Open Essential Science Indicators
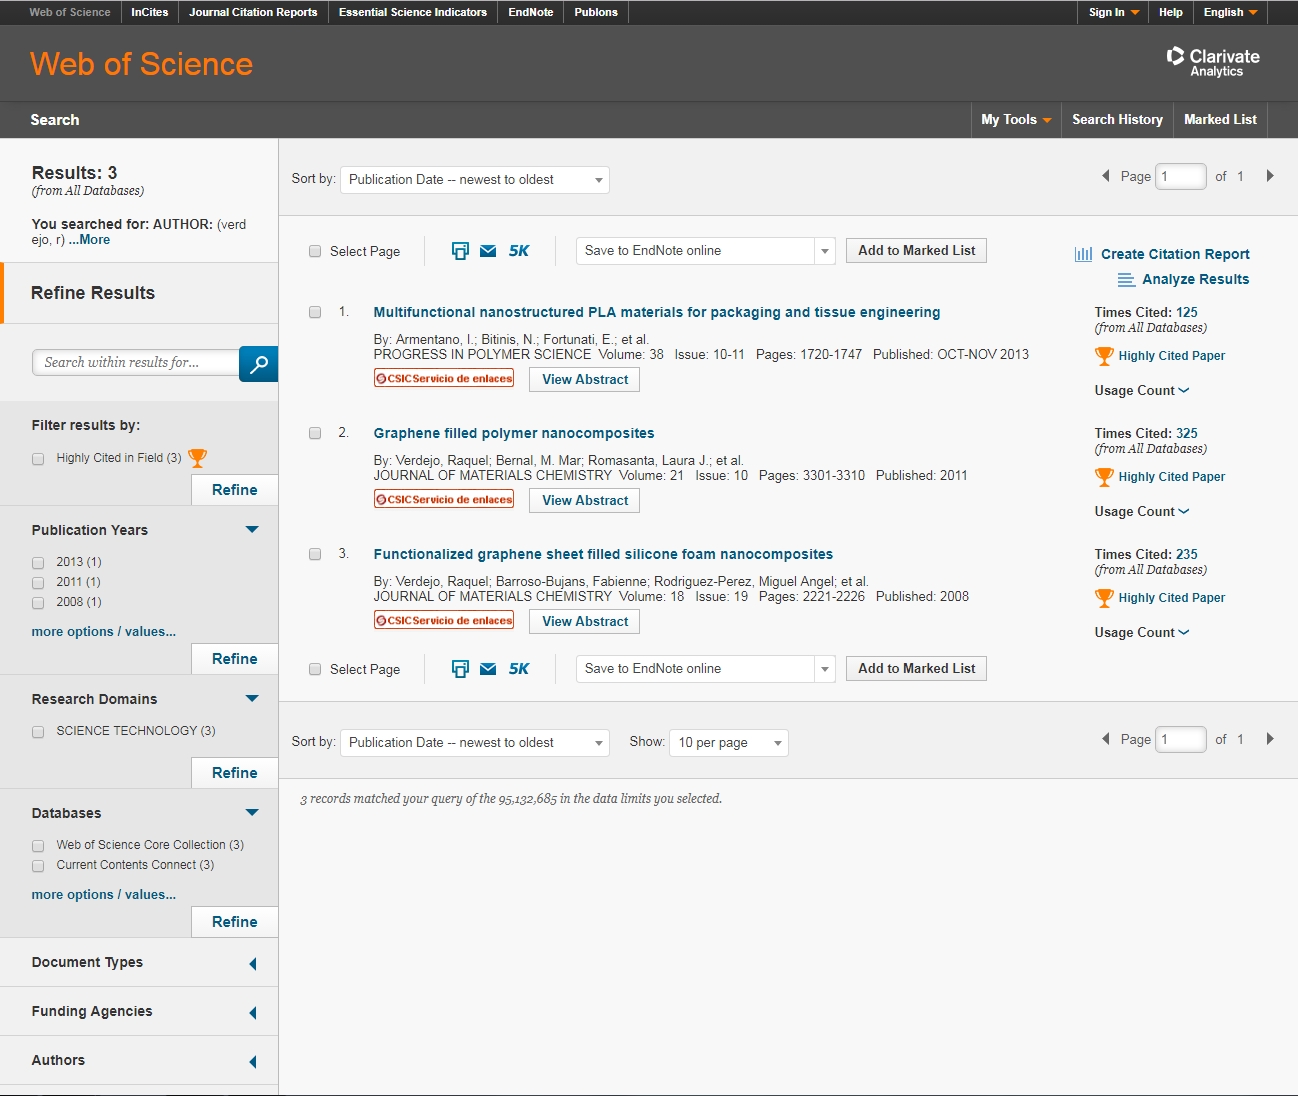 click(x=413, y=12)
